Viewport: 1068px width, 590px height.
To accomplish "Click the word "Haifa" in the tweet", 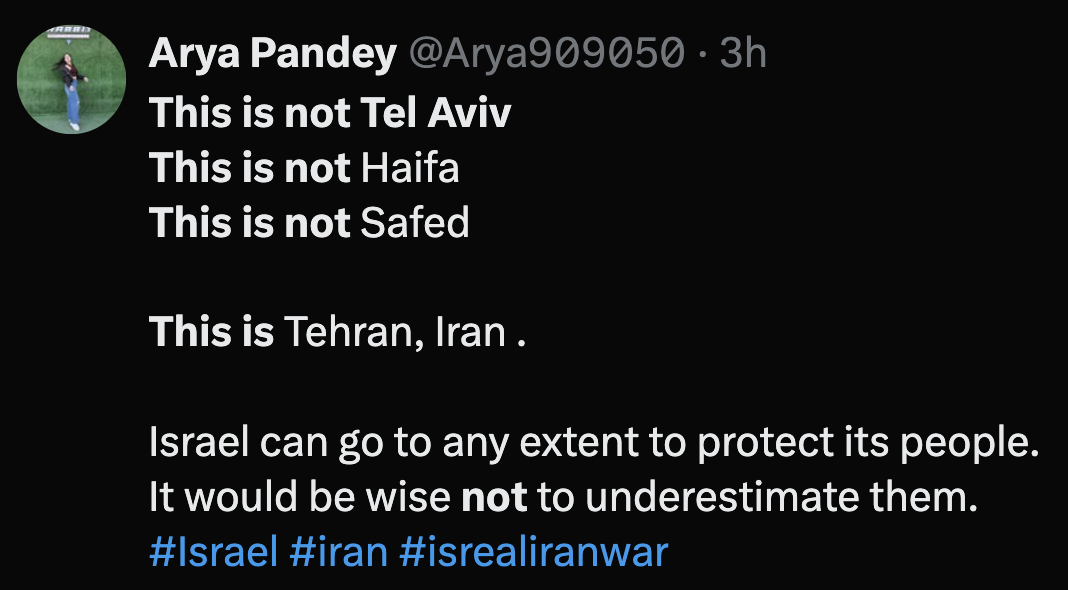I will 410,168.
